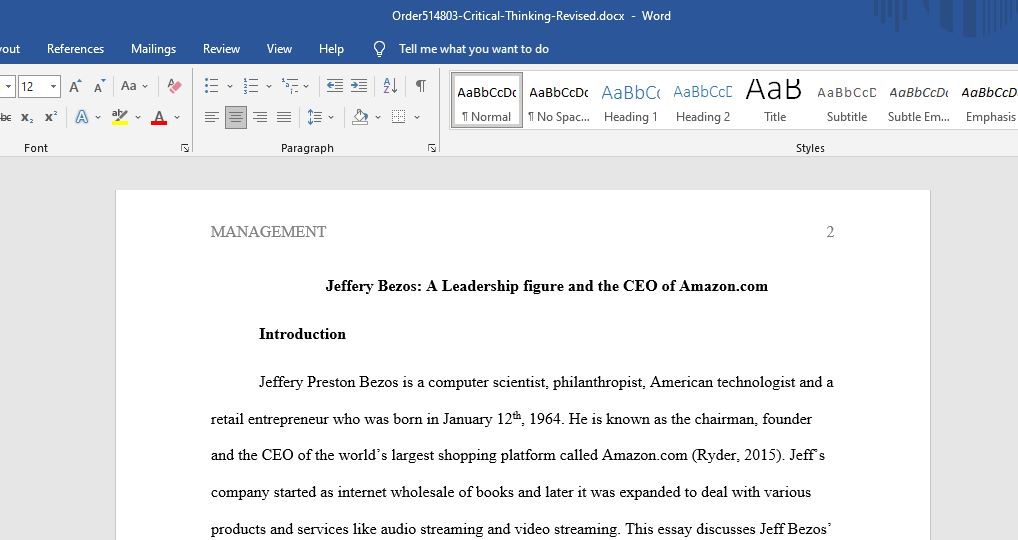The width and height of the screenshot is (1018, 540).
Task: Apply numbered list
Action: (251, 86)
